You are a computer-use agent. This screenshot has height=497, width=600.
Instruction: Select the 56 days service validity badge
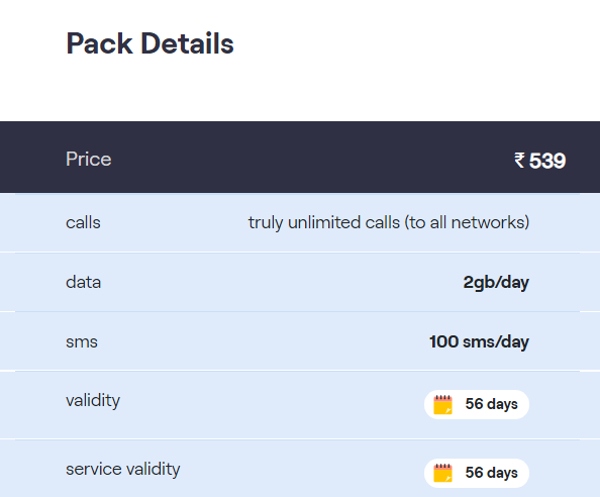[x=476, y=473]
